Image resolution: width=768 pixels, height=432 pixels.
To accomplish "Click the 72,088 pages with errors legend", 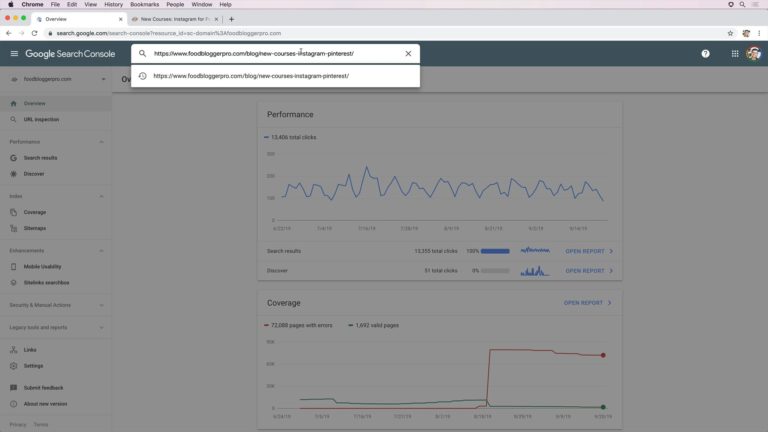I will point(298,325).
